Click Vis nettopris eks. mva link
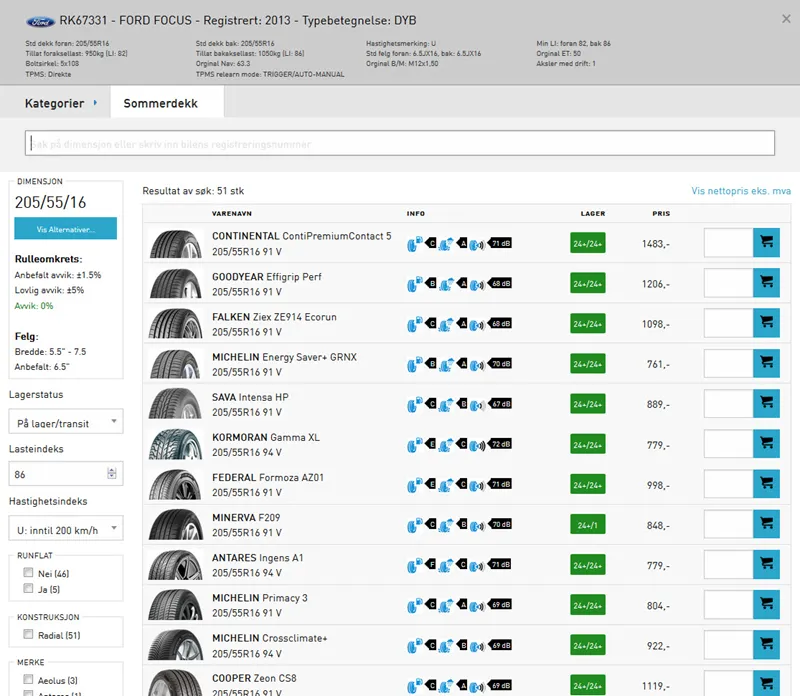This screenshot has width=800, height=696. click(x=741, y=191)
